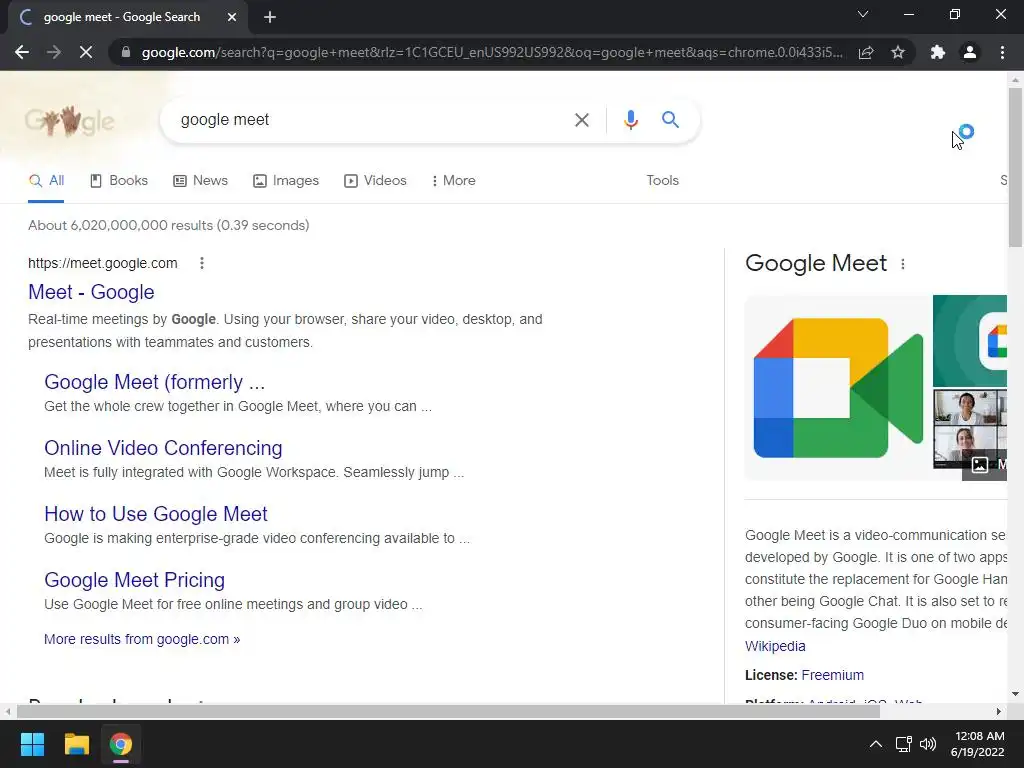Switch to the Books tab
Image resolution: width=1024 pixels, height=768 pixels.
pos(119,181)
